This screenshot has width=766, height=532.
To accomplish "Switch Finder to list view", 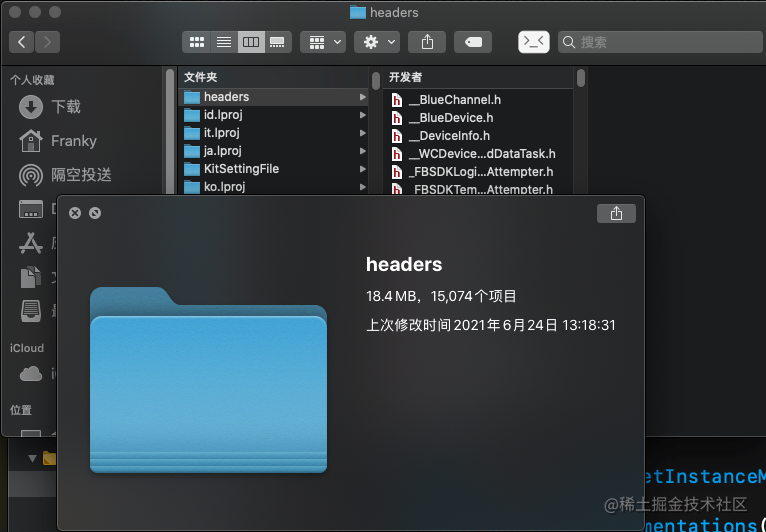I will 224,42.
